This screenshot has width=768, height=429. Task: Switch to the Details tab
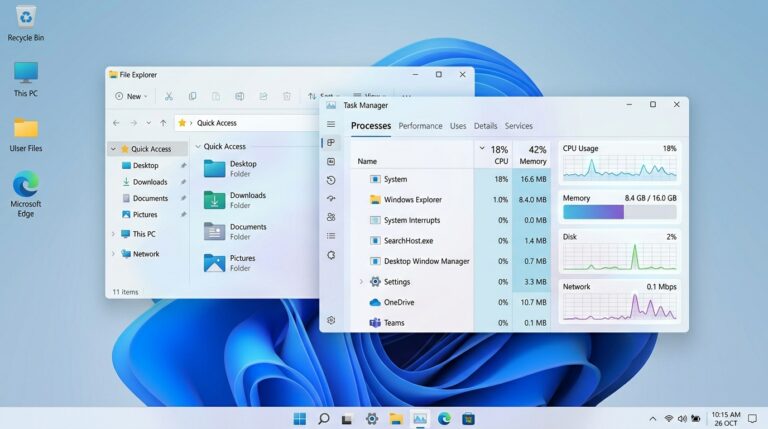point(485,126)
